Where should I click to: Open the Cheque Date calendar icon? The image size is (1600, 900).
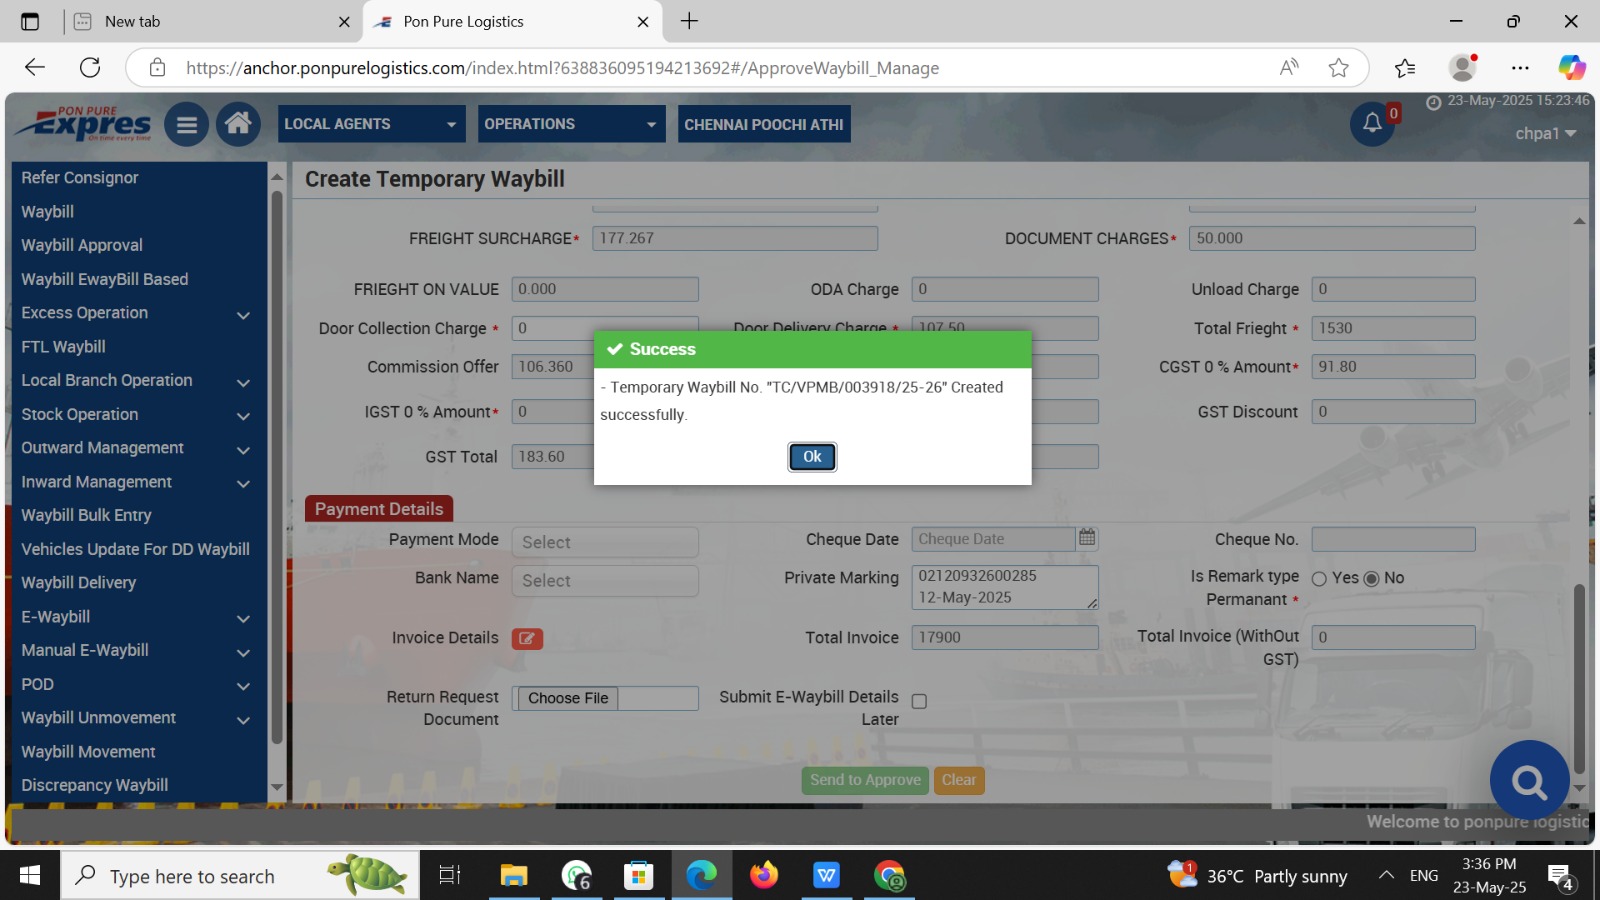(1087, 538)
